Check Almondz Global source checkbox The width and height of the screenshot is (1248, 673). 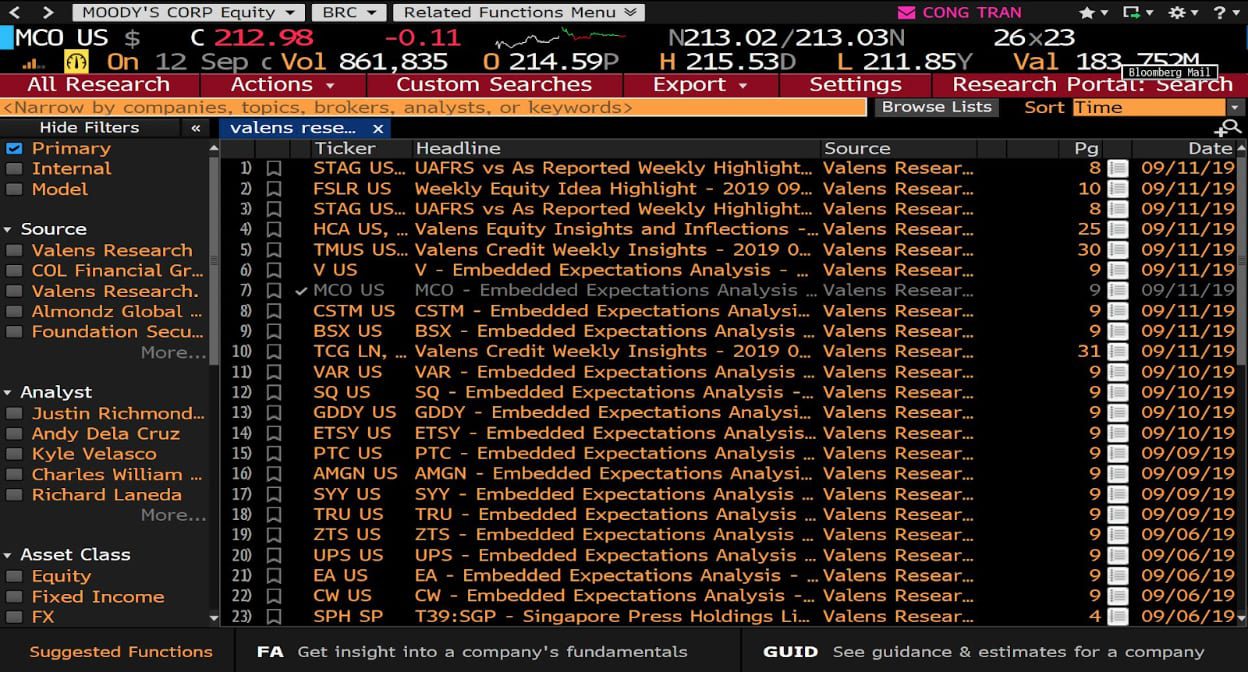[x=14, y=311]
